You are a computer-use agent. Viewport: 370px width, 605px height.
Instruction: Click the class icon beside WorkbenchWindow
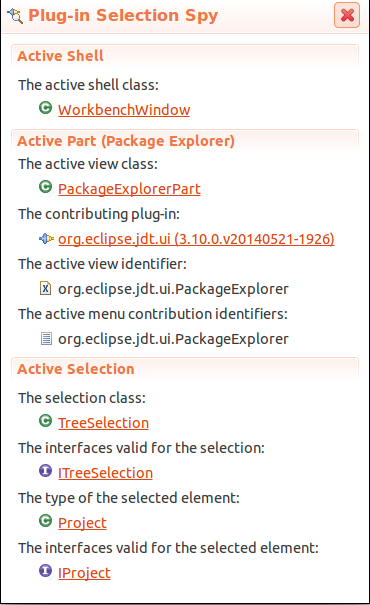(46, 108)
